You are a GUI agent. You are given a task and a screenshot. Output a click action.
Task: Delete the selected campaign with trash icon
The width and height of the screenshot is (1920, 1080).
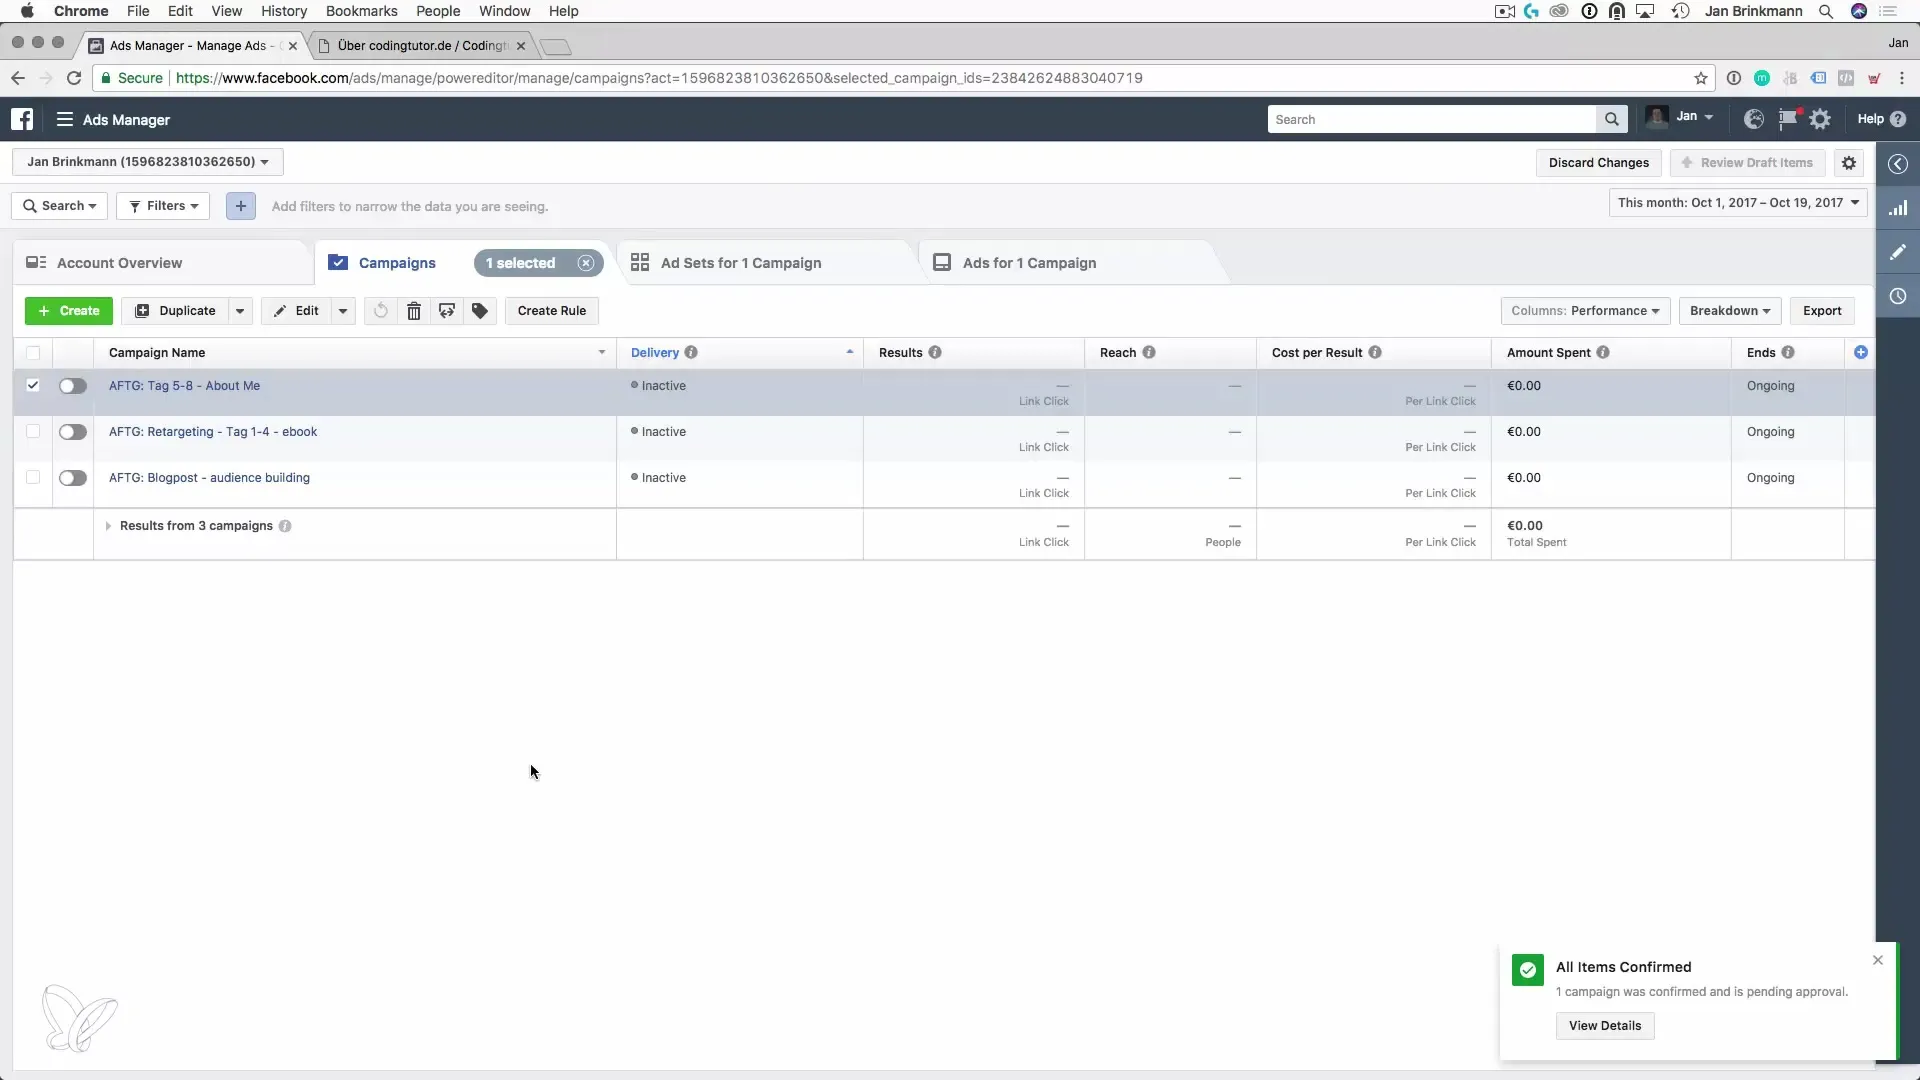[x=414, y=311]
